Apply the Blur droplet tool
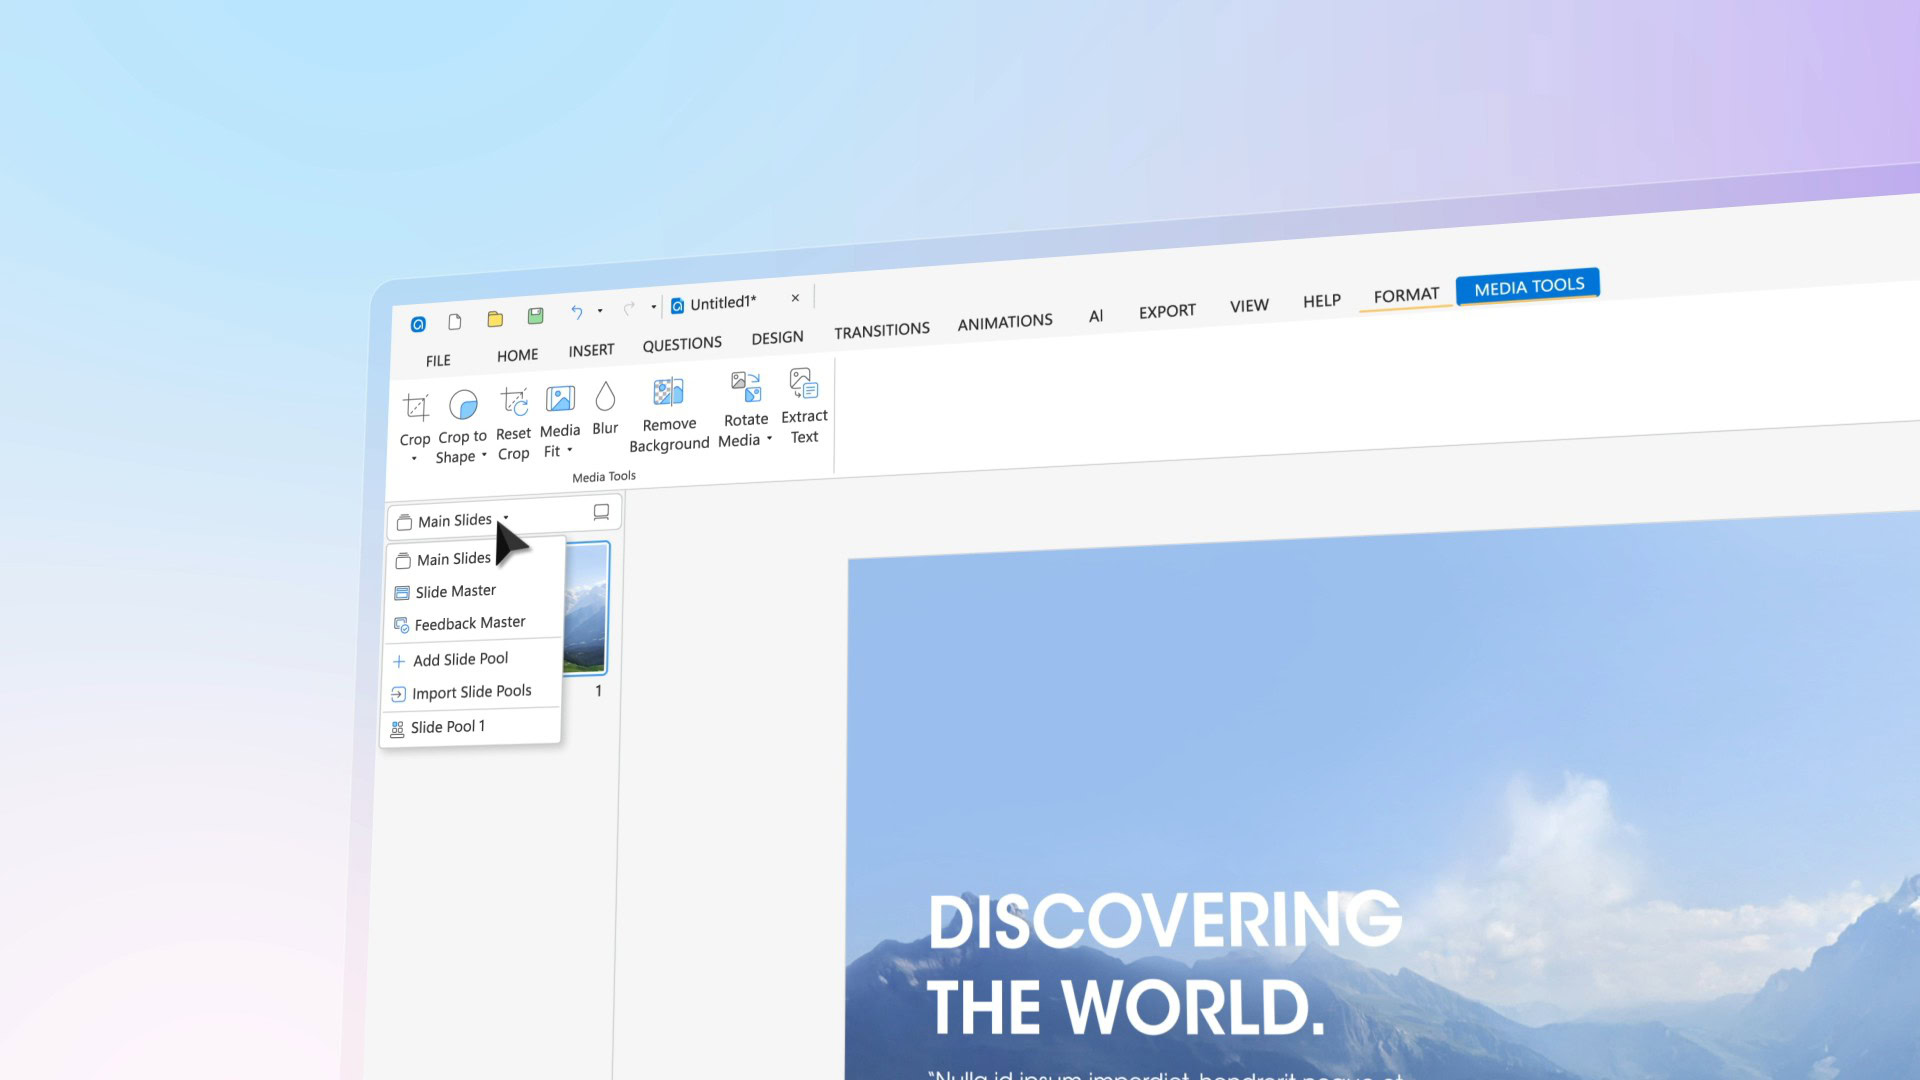1920x1080 pixels. click(605, 397)
